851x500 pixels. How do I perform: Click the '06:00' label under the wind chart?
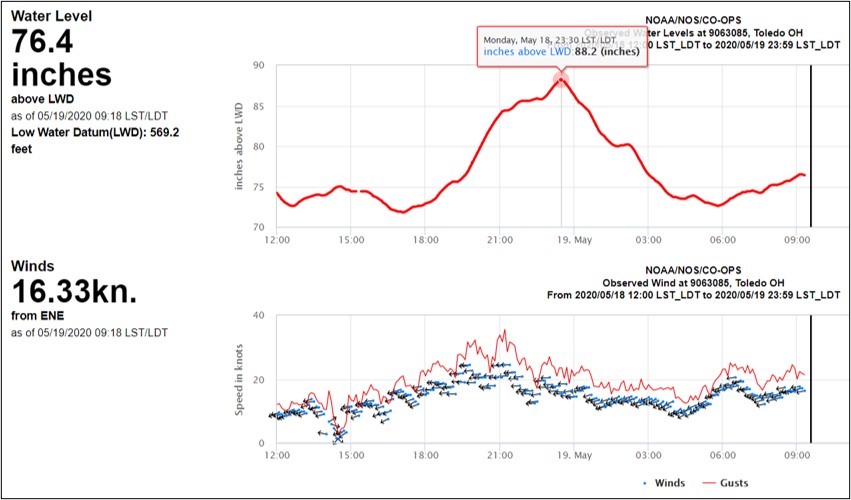click(x=722, y=455)
